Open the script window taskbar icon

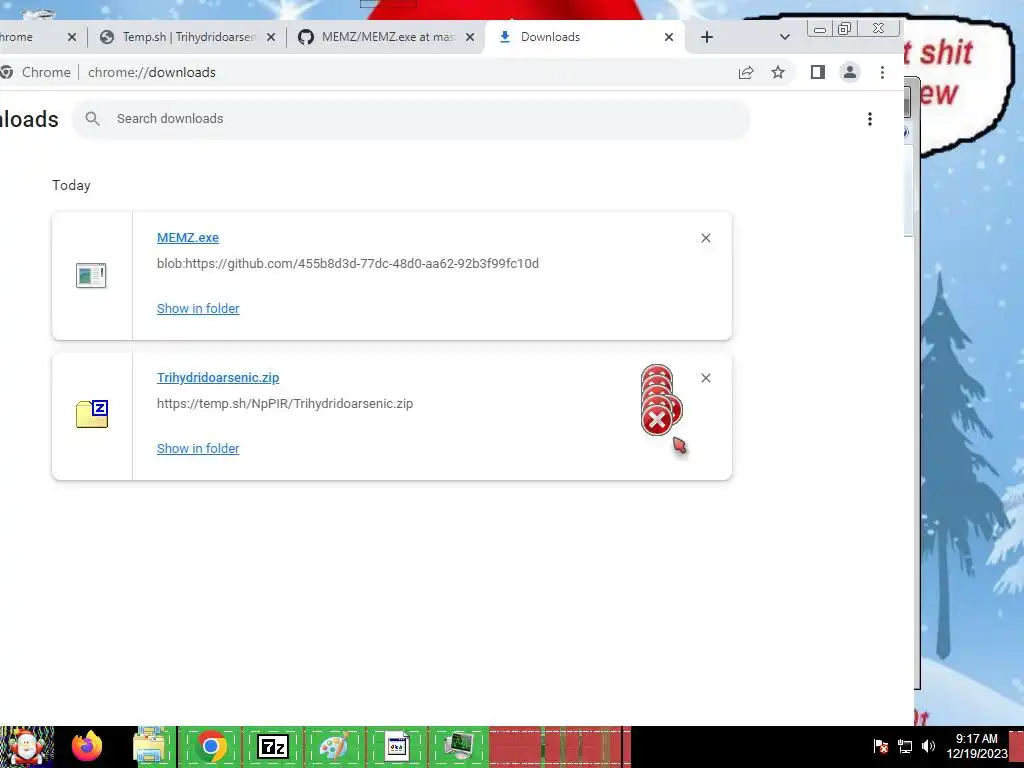(396, 746)
